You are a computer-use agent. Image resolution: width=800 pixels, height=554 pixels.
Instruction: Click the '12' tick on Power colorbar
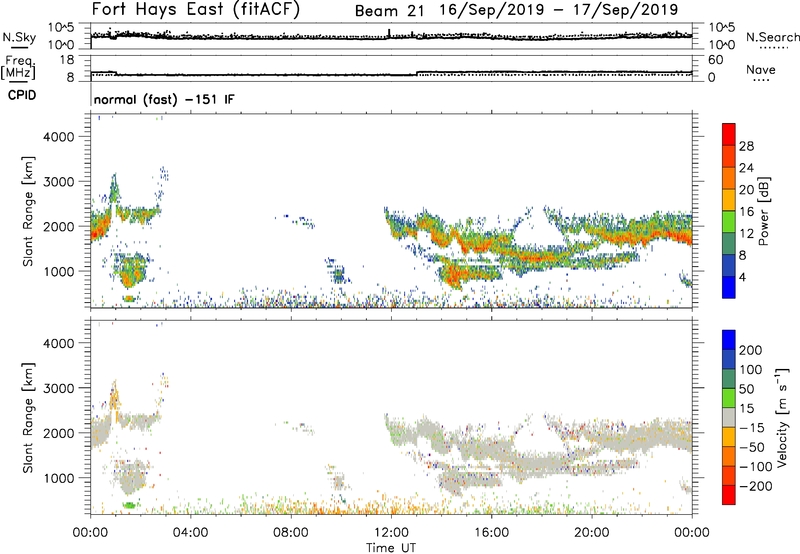point(746,234)
